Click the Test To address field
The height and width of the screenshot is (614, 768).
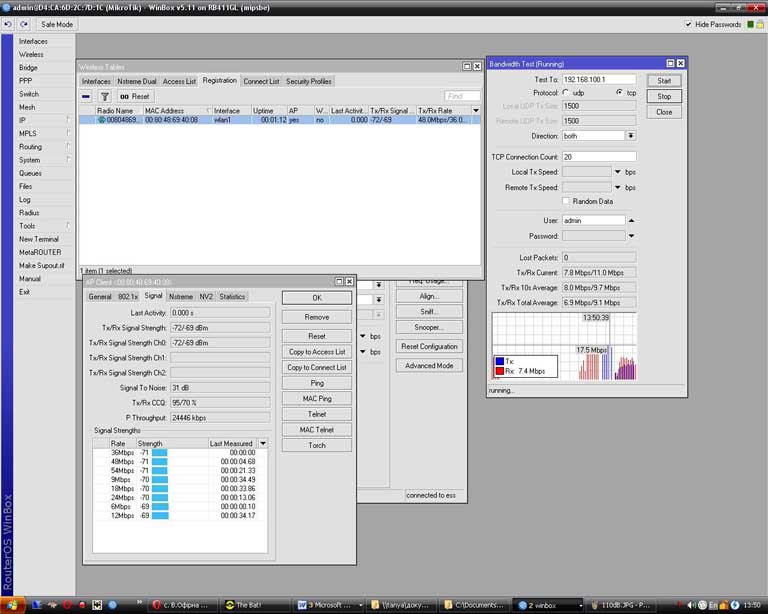point(599,79)
